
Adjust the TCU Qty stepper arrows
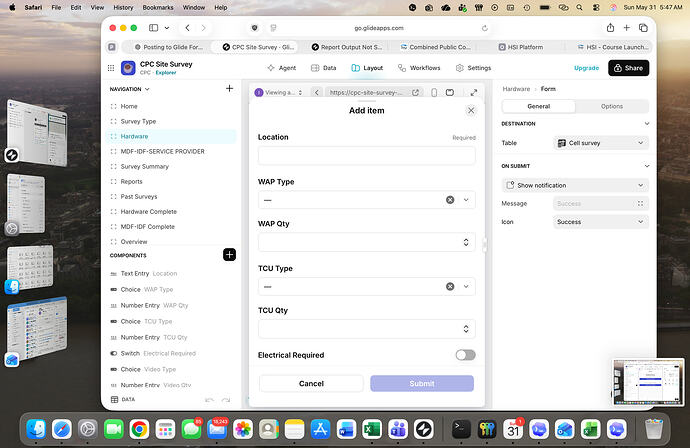pos(466,329)
